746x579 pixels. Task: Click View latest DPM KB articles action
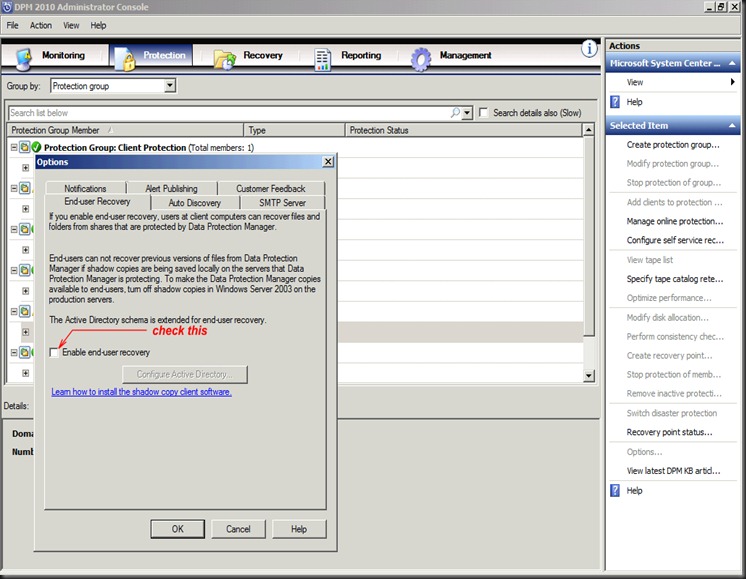pos(674,471)
